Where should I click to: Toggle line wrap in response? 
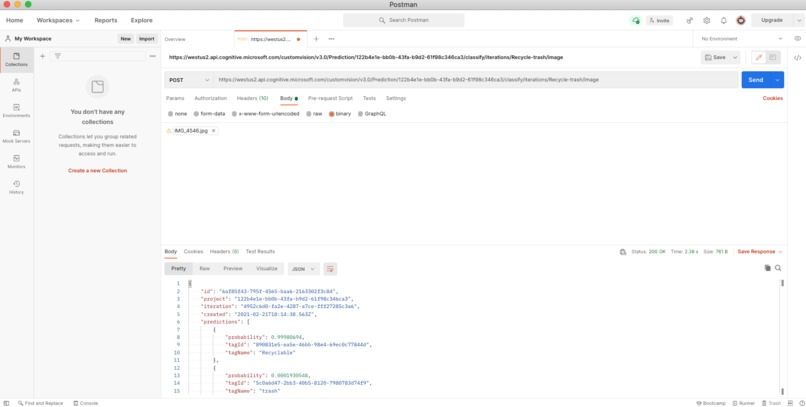coord(330,269)
